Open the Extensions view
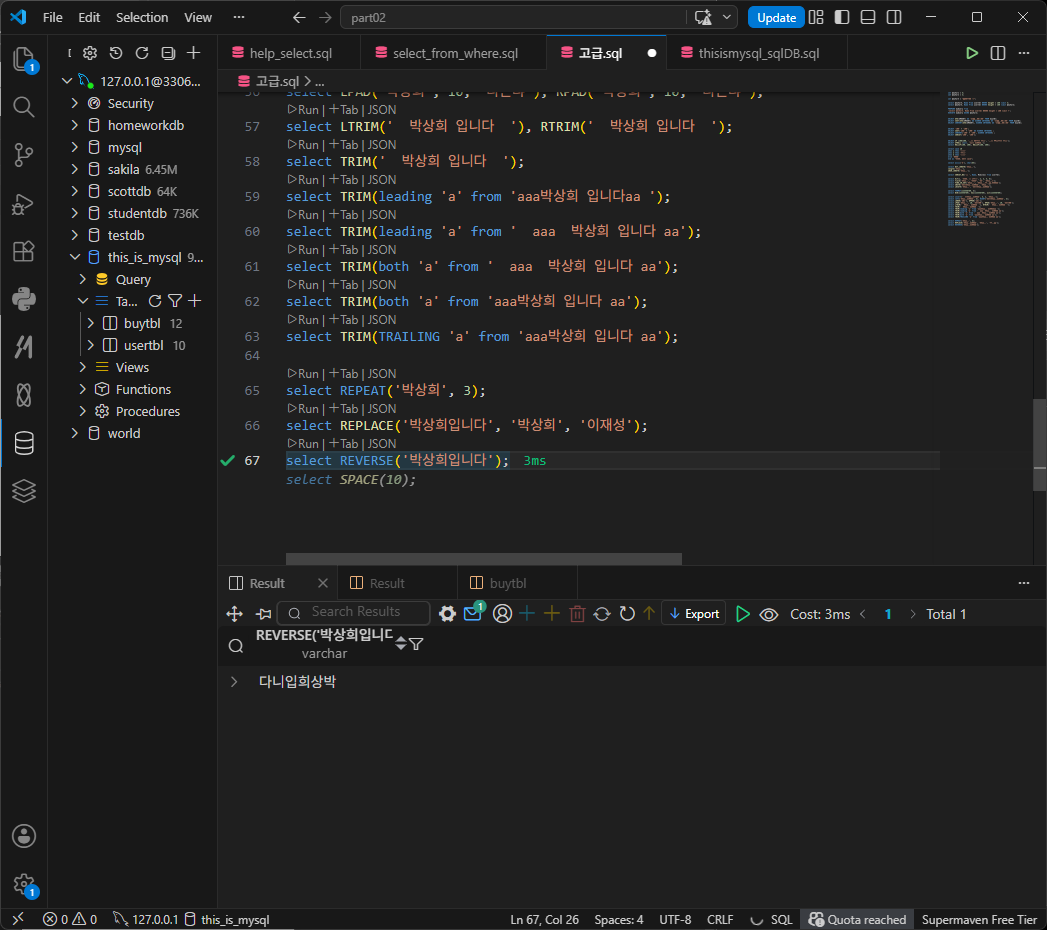The width and height of the screenshot is (1047, 930). coord(24,252)
